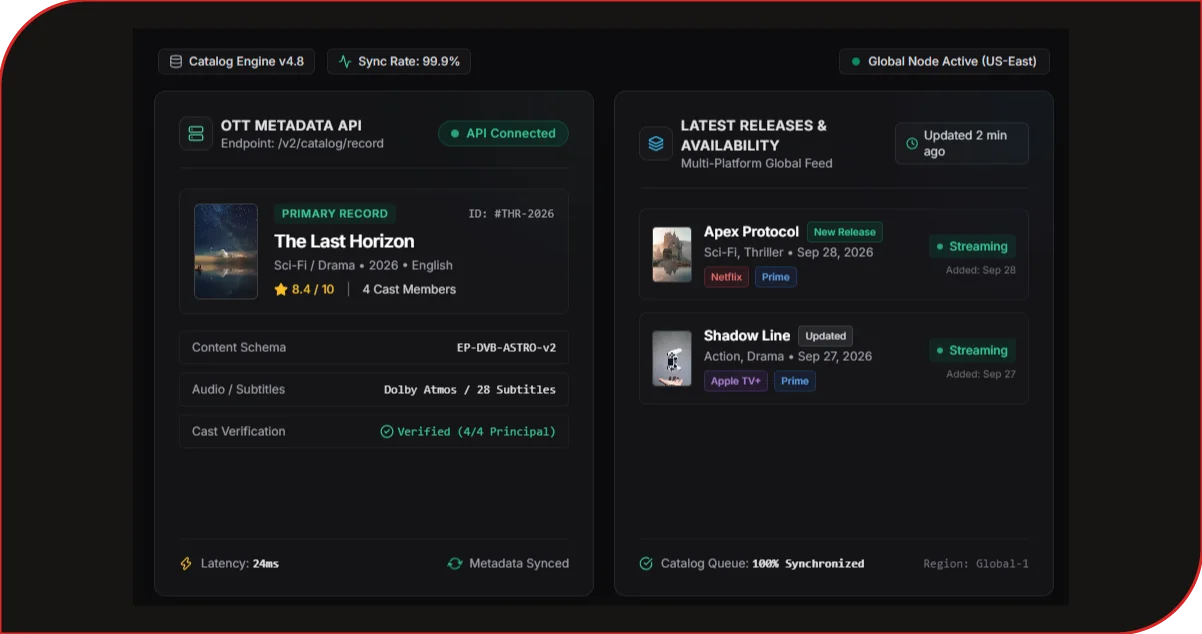Click the Catalog Engine v4.8 chip
1202x634 pixels.
[236, 62]
